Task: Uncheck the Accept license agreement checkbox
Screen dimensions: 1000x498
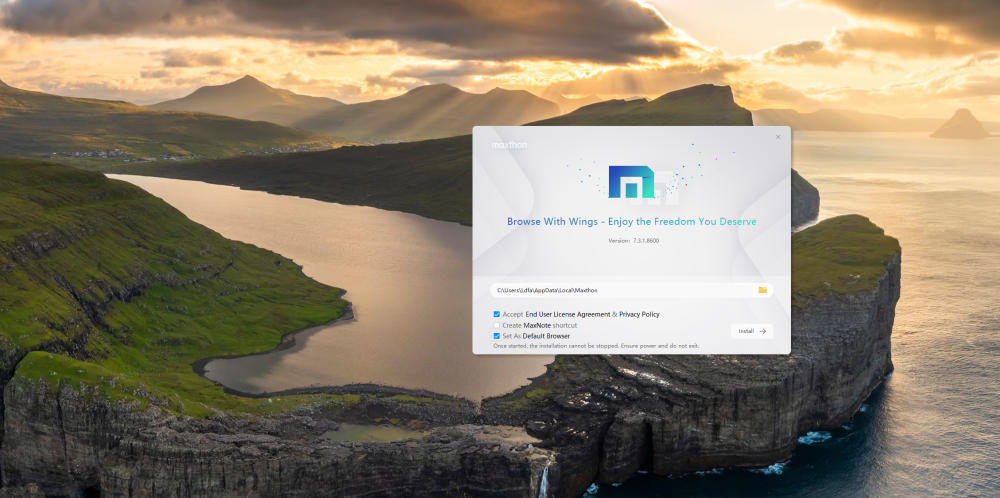Action: click(x=497, y=314)
